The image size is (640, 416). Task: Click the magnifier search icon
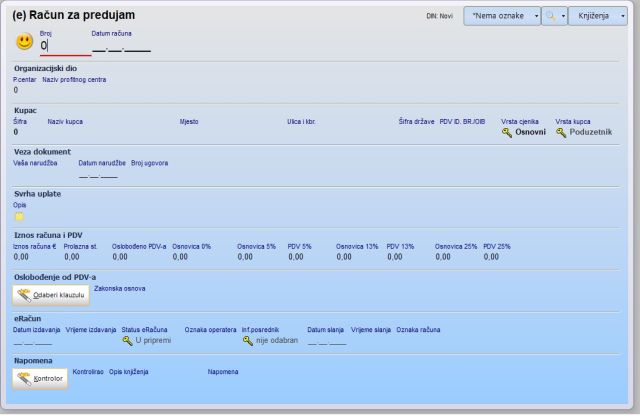click(x=550, y=16)
